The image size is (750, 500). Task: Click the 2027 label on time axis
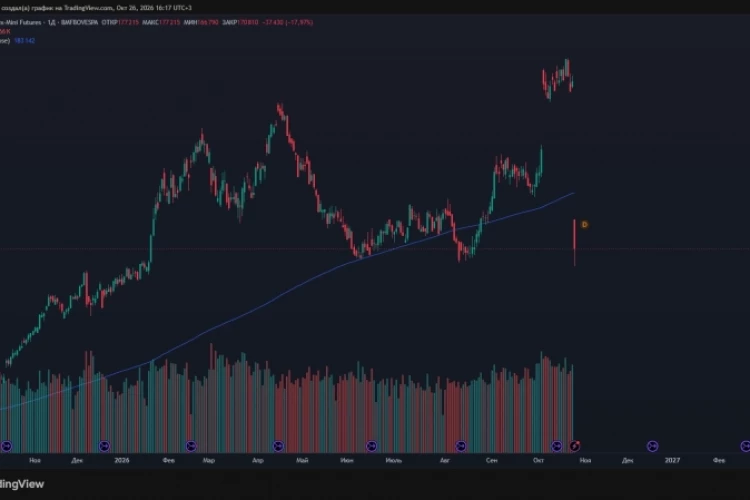(672, 460)
